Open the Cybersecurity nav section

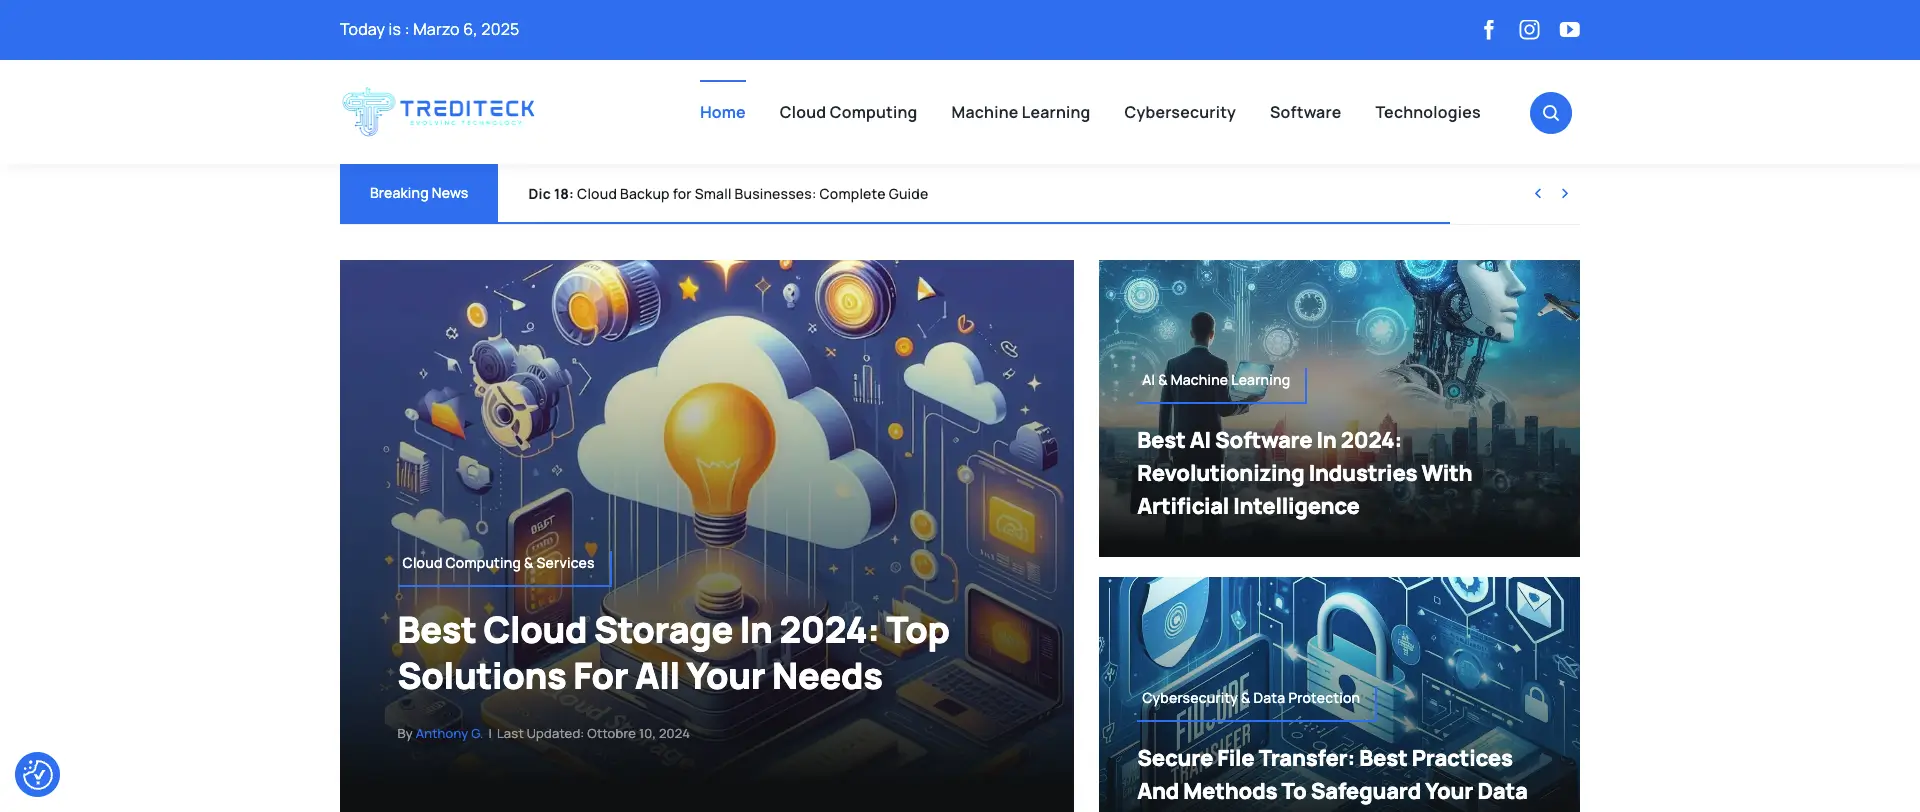tap(1179, 113)
